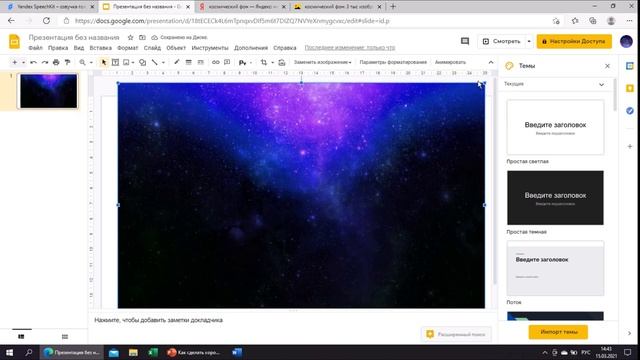640x360 pixels.
Task: Add a comment from toolbar
Action: pos(227,62)
